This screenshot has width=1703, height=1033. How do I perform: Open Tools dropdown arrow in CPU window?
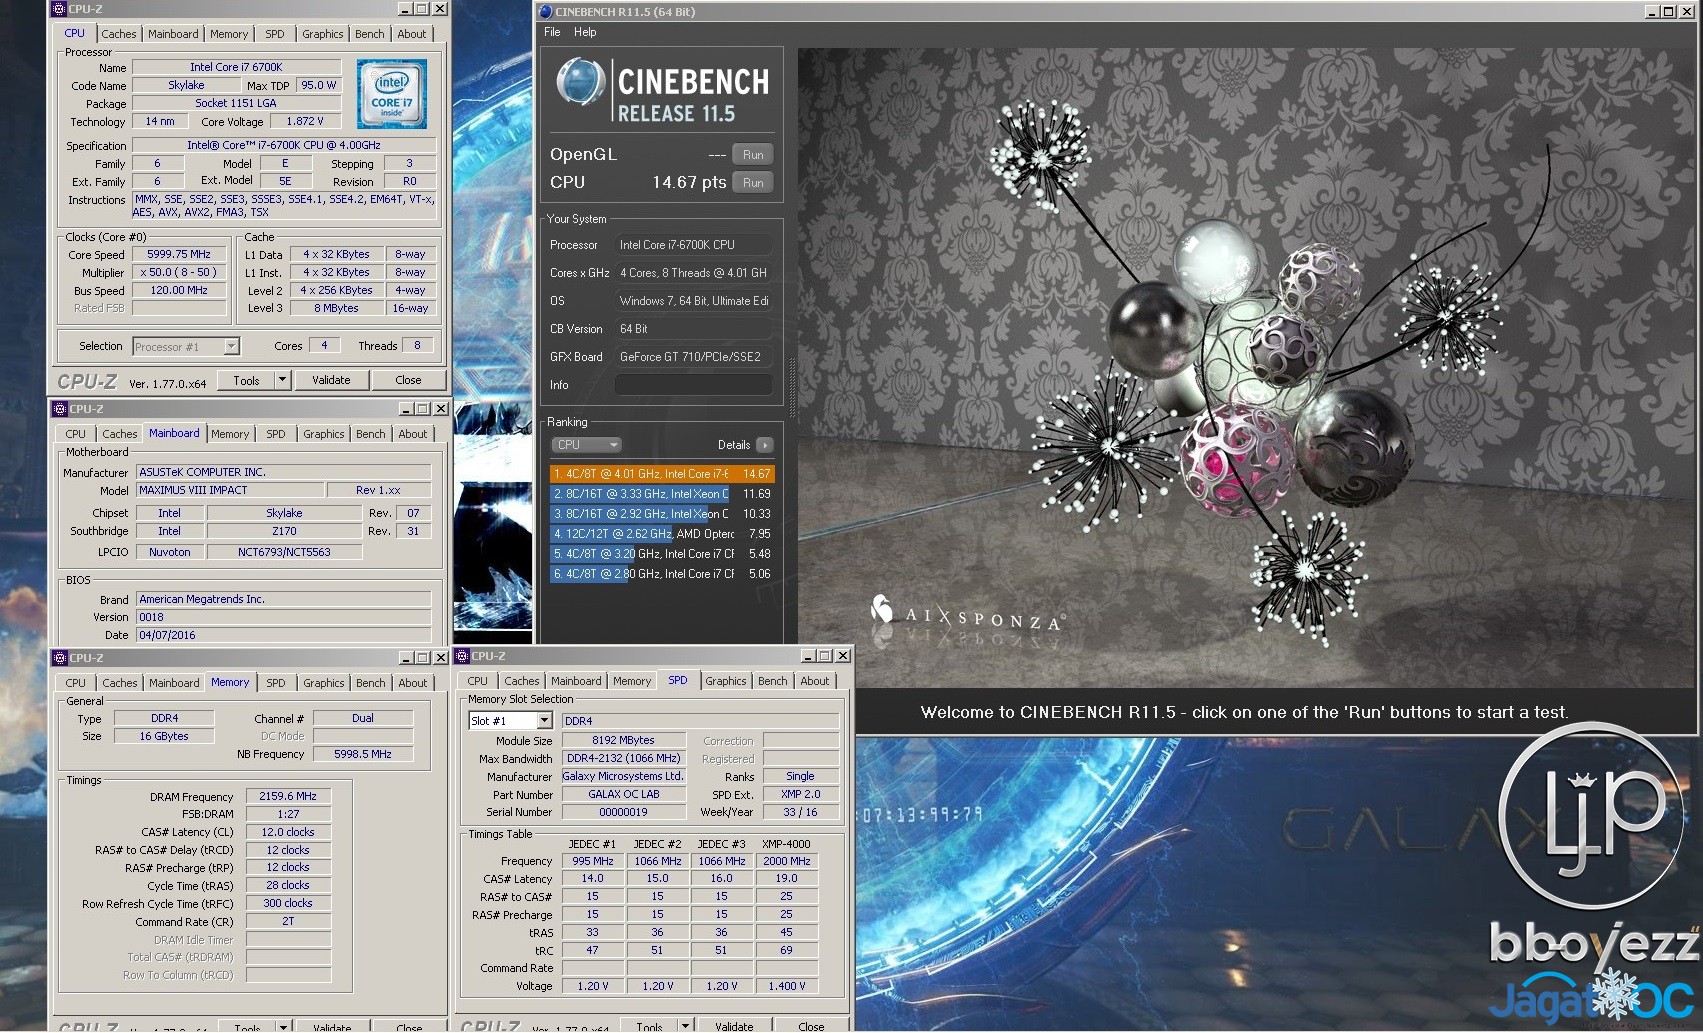(x=282, y=380)
